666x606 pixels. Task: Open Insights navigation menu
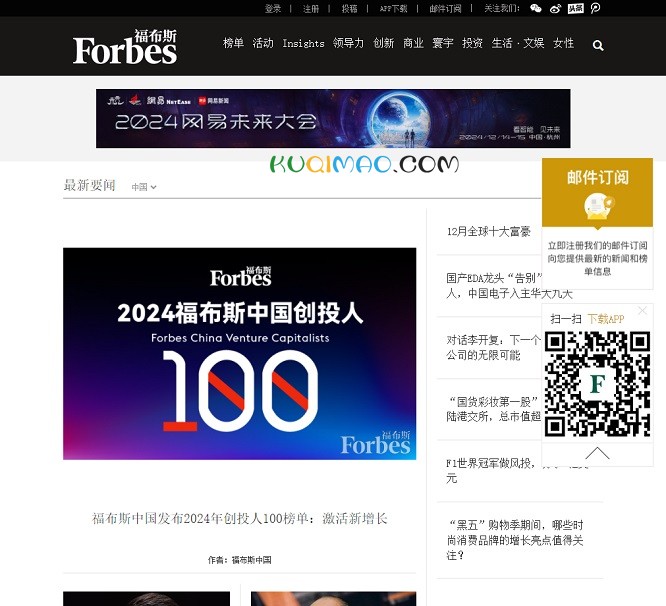pos(303,43)
